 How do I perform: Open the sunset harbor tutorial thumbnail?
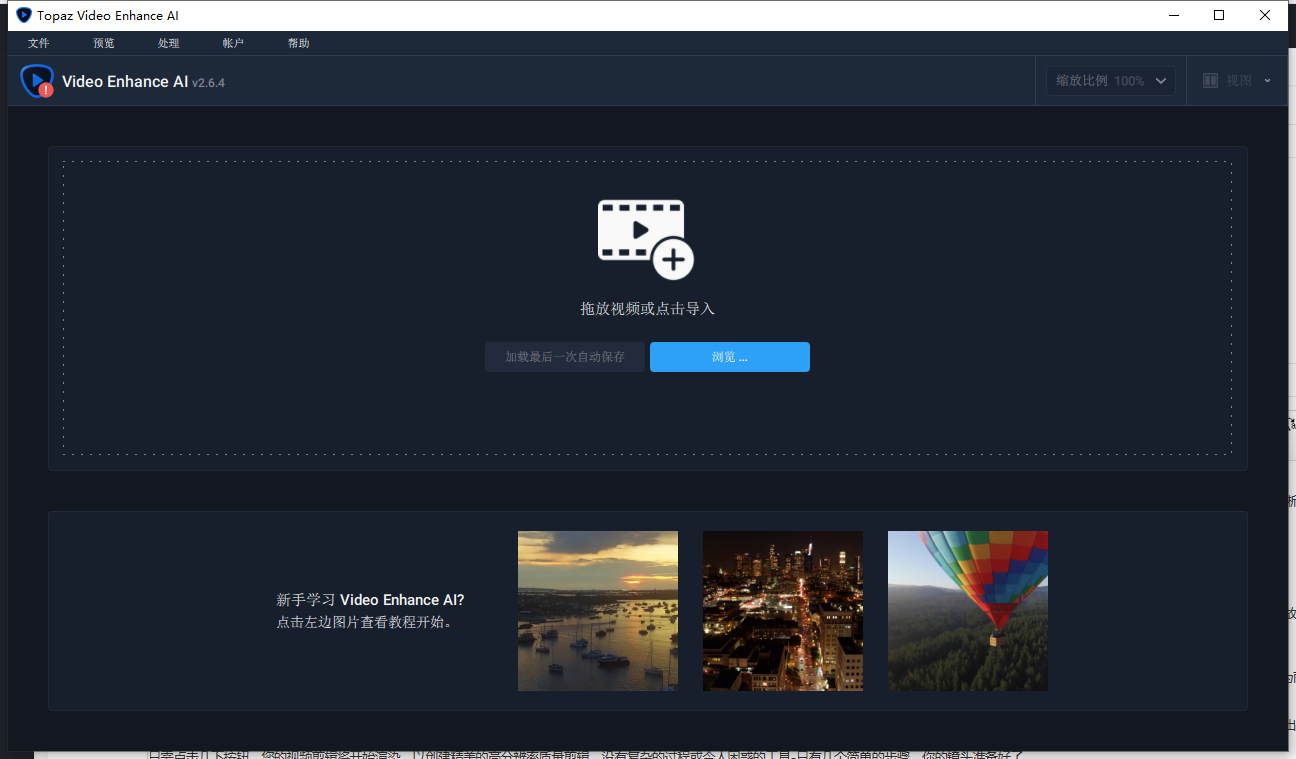tap(598, 611)
